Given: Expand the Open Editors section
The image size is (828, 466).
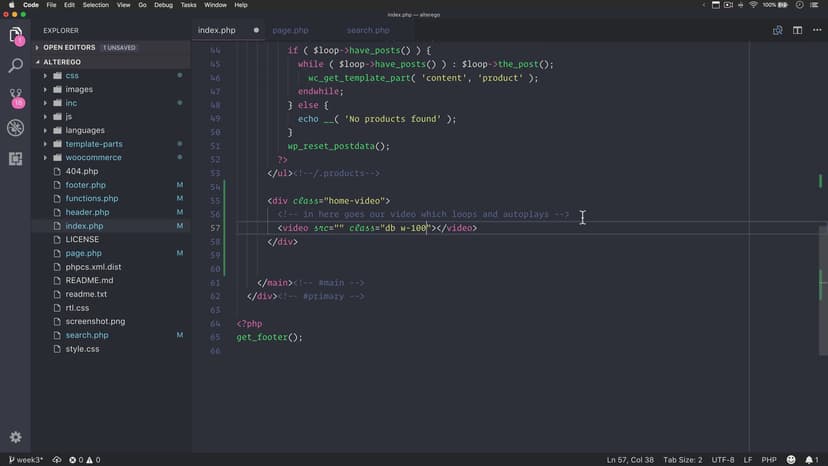Looking at the screenshot, I should pyautogui.click(x=68, y=47).
